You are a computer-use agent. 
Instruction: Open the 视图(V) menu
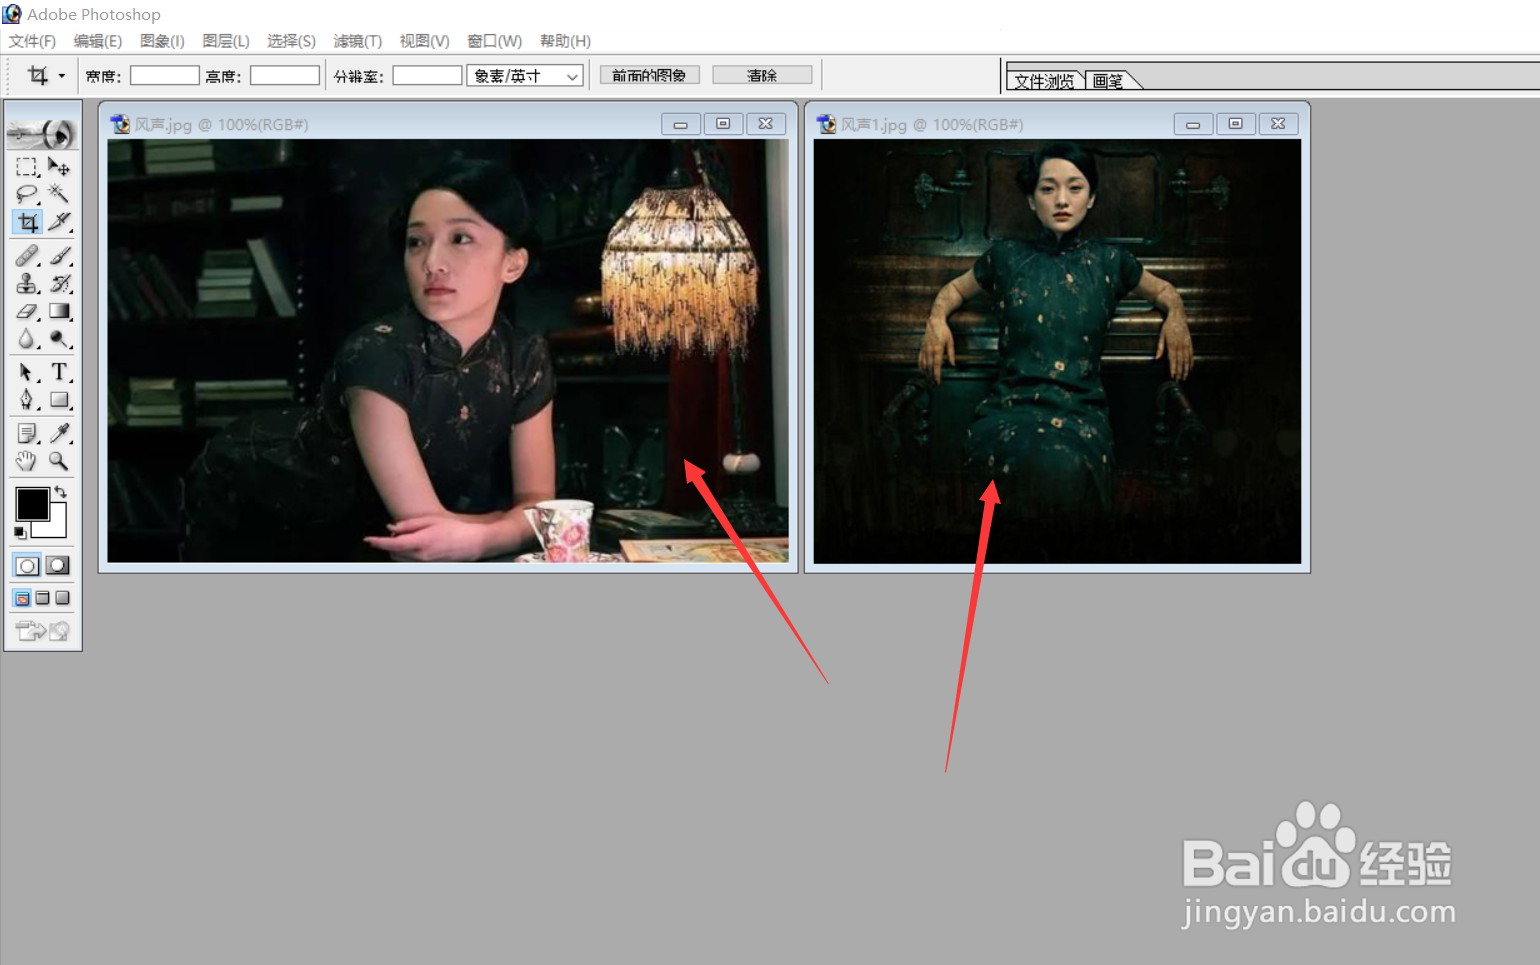[x=424, y=41]
